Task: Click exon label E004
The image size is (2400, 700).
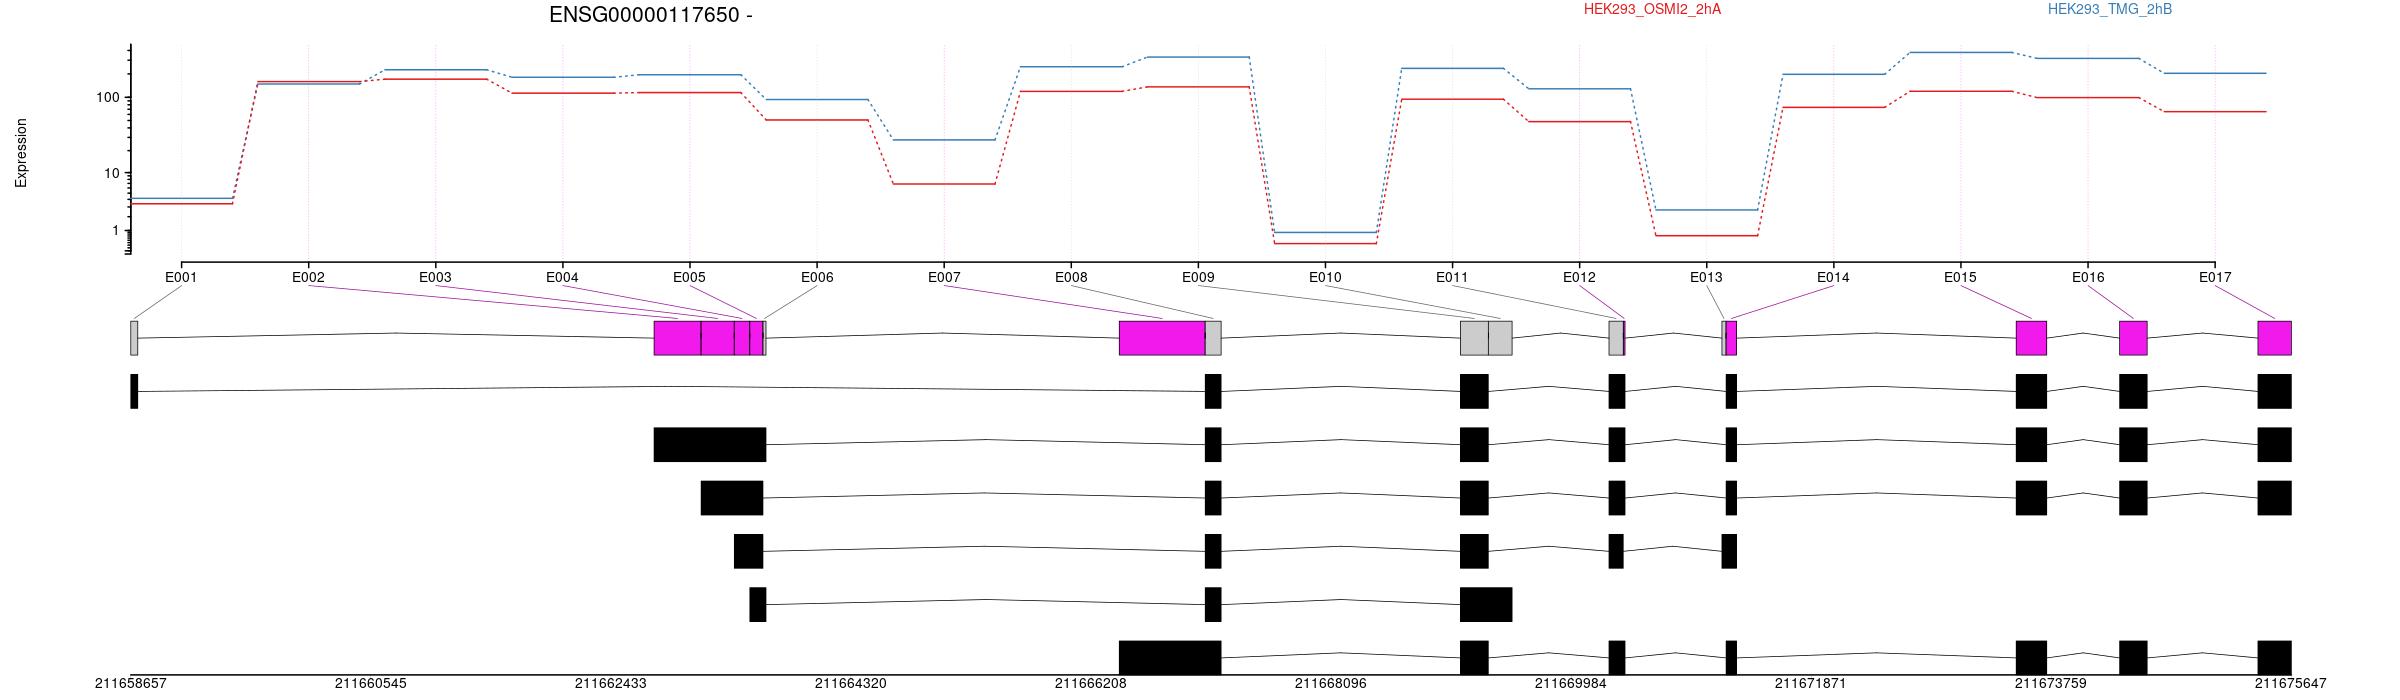Action: tap(562, 277)
